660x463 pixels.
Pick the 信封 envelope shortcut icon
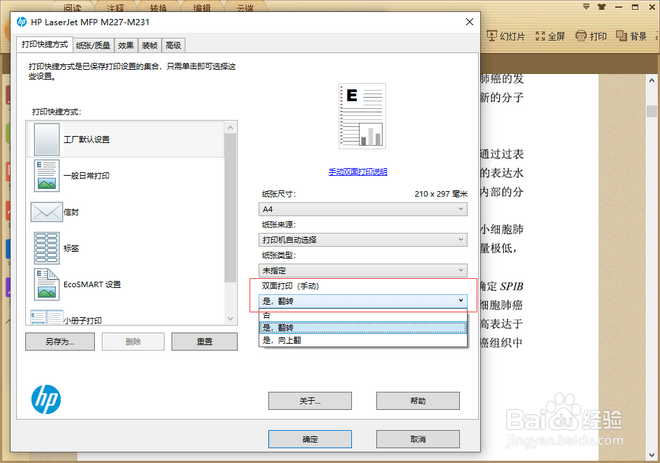click(46, 212)
